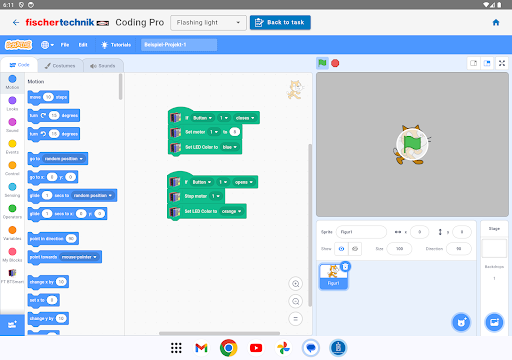Click the fischertechnik logo
Screen dimensions: 512x360
click(67, 22)
